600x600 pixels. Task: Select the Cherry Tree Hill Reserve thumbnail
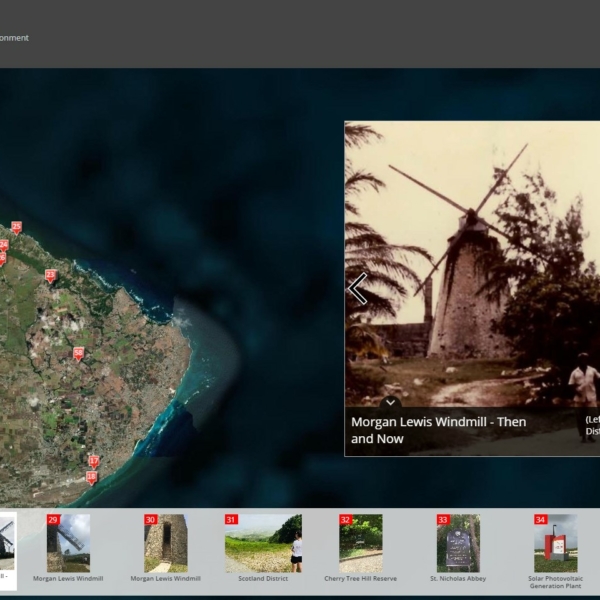(x=360, y=543)
